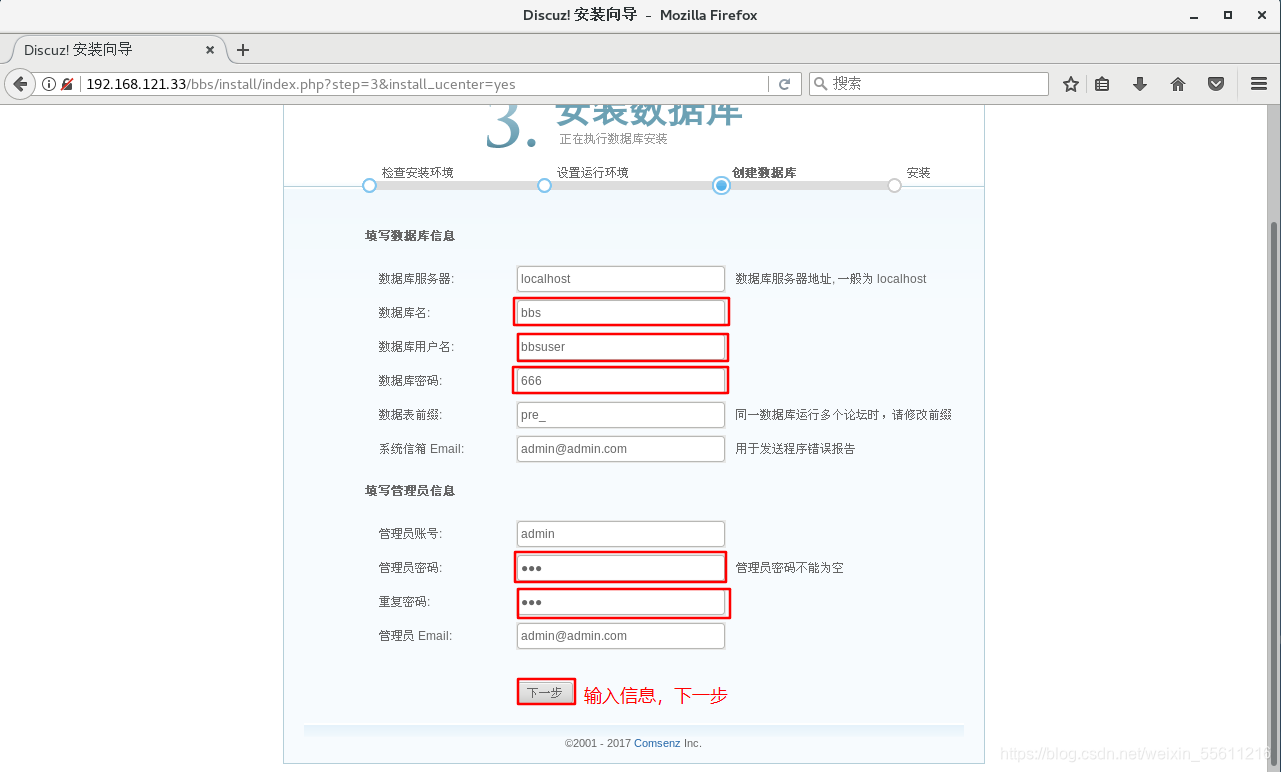Go to the Firefox home icon
Viewport: 1281px width, 772px height.
click(1178, 84)
